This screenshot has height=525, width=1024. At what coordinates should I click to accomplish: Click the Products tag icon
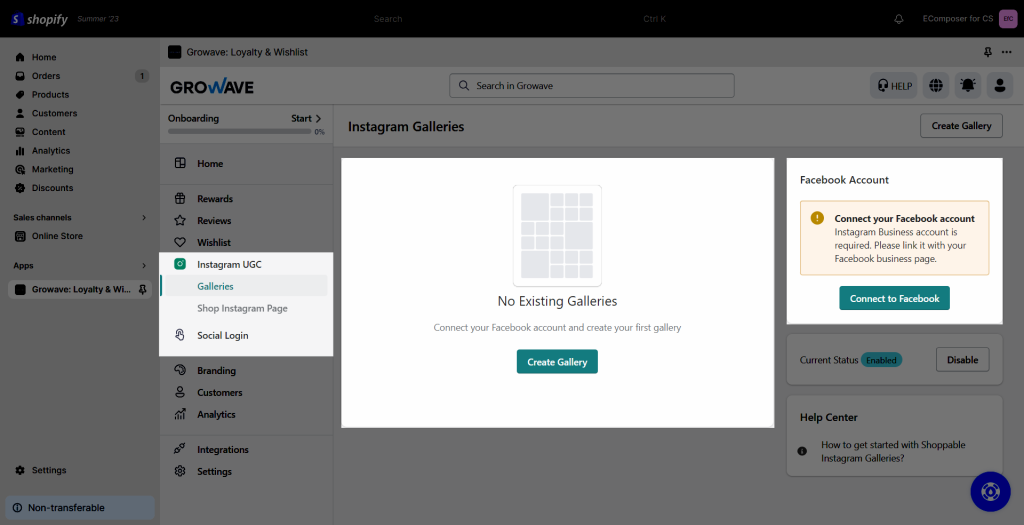20,95
